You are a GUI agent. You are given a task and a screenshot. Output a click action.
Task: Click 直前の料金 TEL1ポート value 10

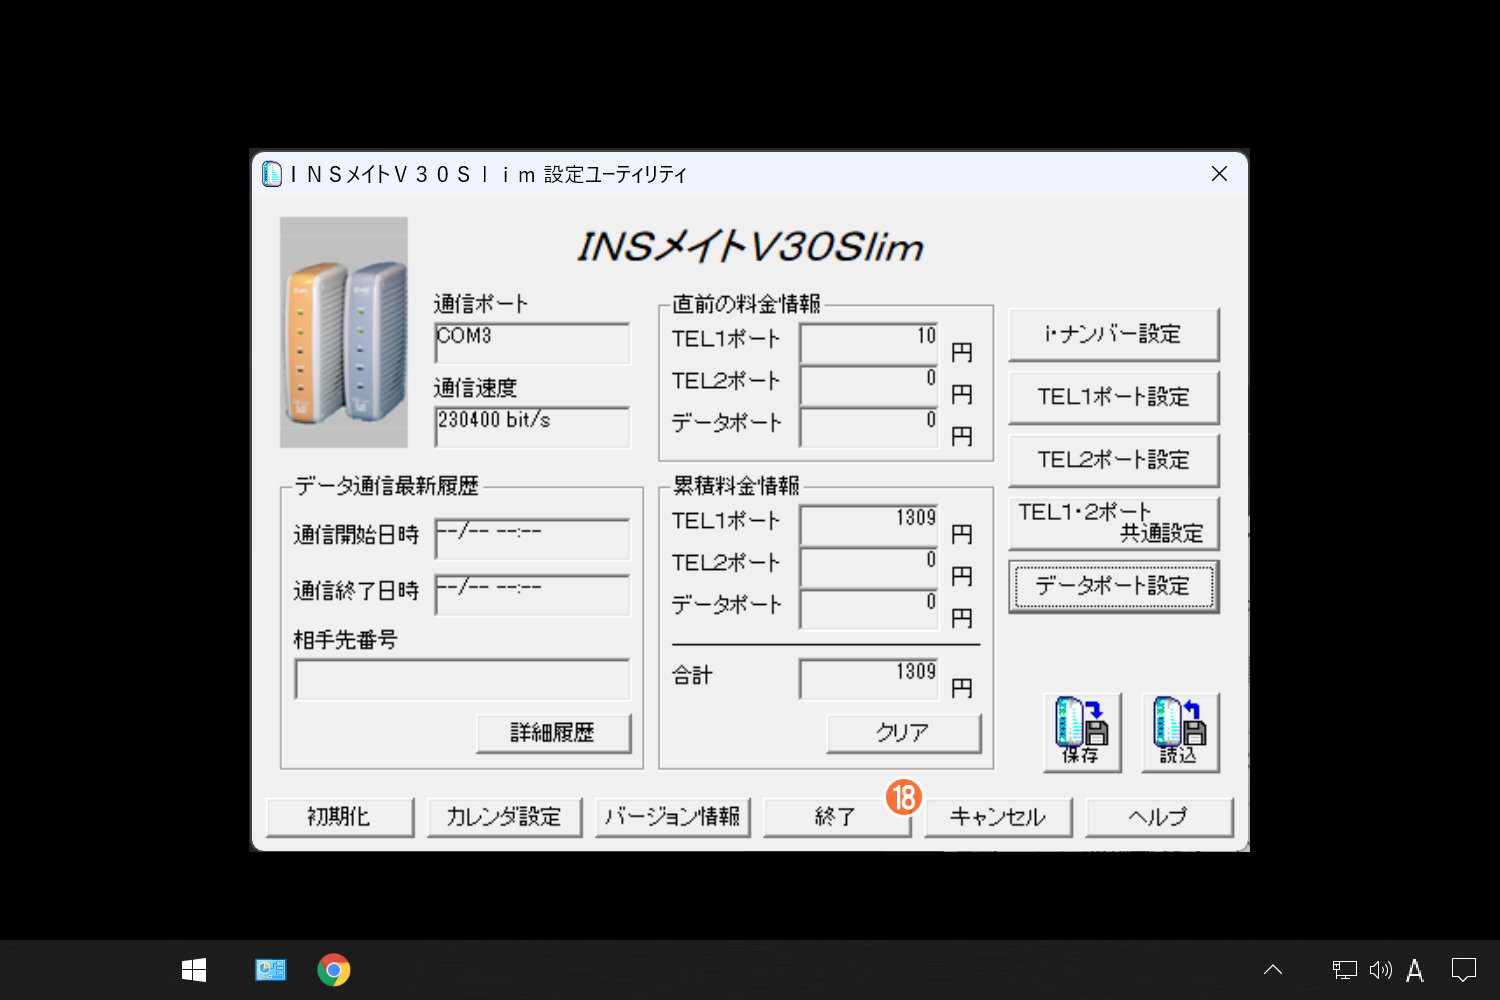(869, 343)
